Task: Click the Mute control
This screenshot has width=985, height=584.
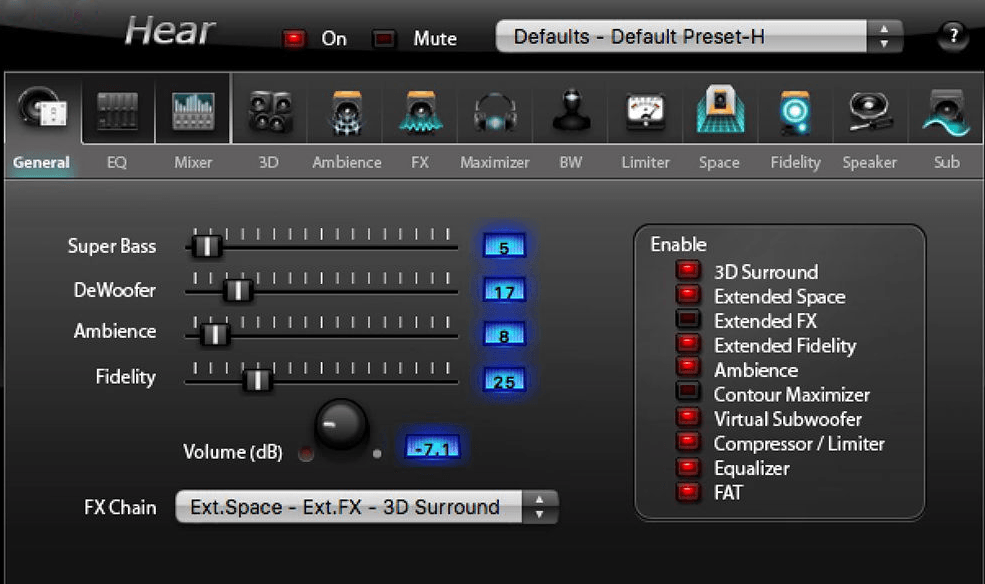Action: 384,38
